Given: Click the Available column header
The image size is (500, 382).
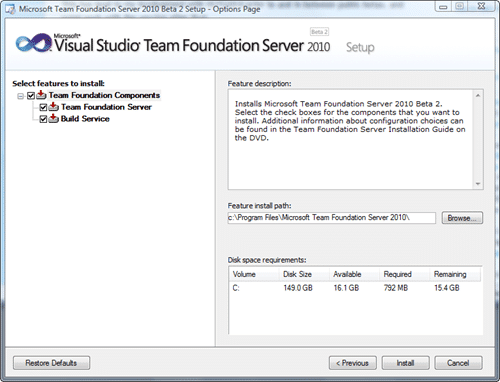Looking at the screenshot, I should tap(354, 274).
